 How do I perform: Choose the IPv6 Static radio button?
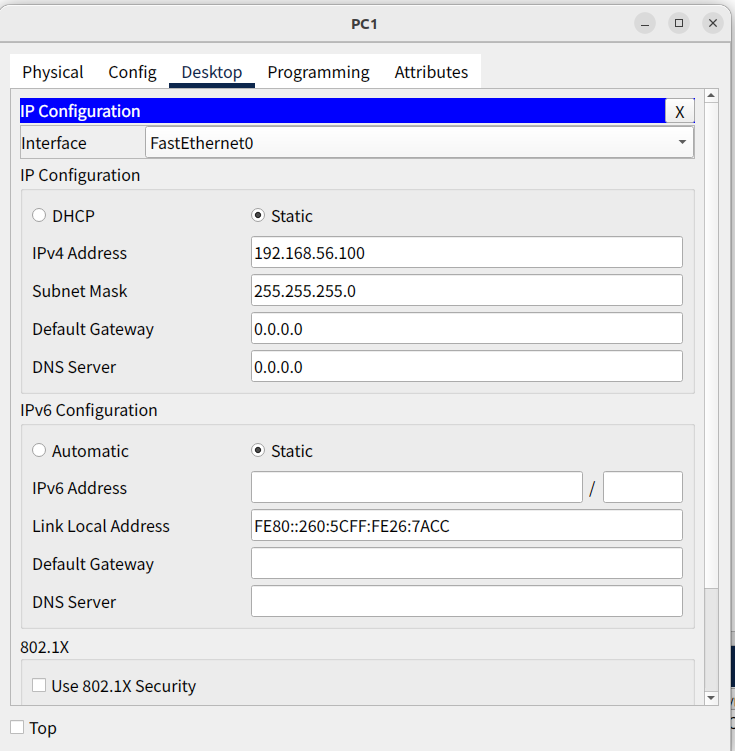(x=258, y=450)
